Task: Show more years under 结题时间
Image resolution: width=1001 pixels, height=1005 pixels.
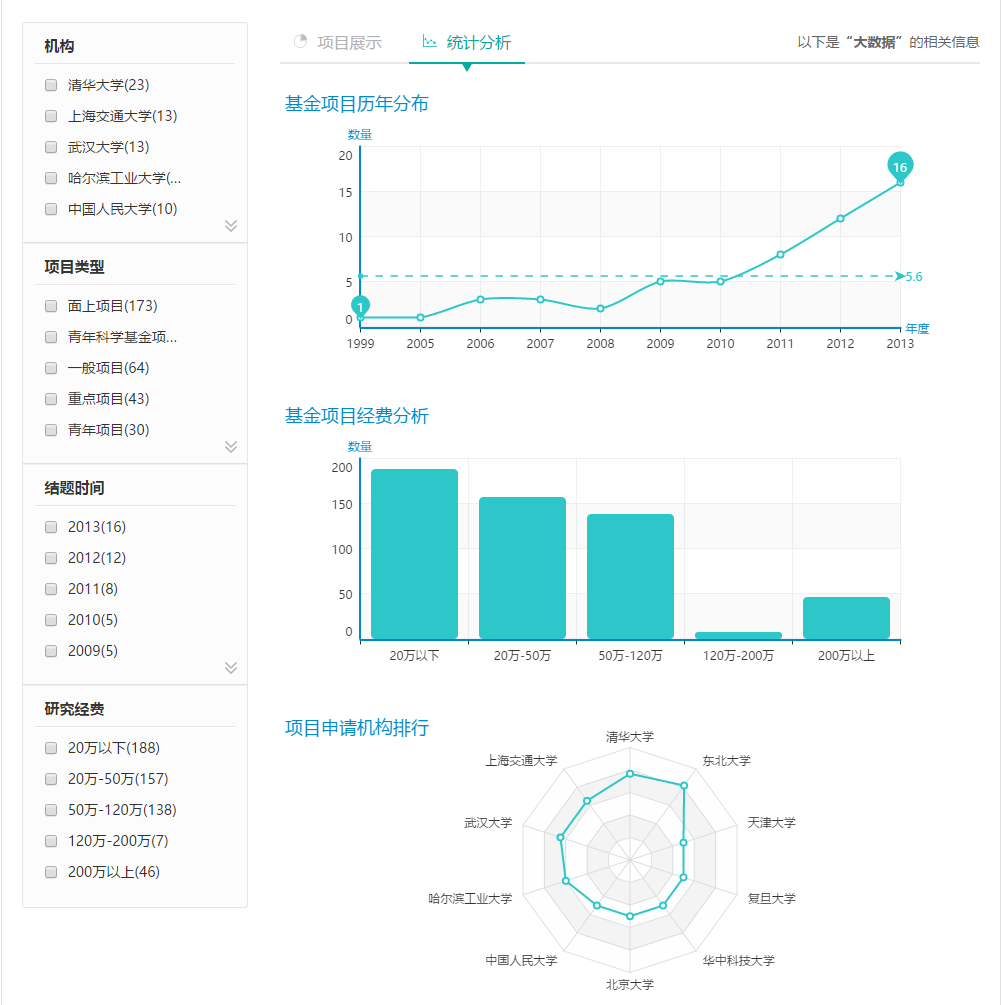Action: [231, 668]
